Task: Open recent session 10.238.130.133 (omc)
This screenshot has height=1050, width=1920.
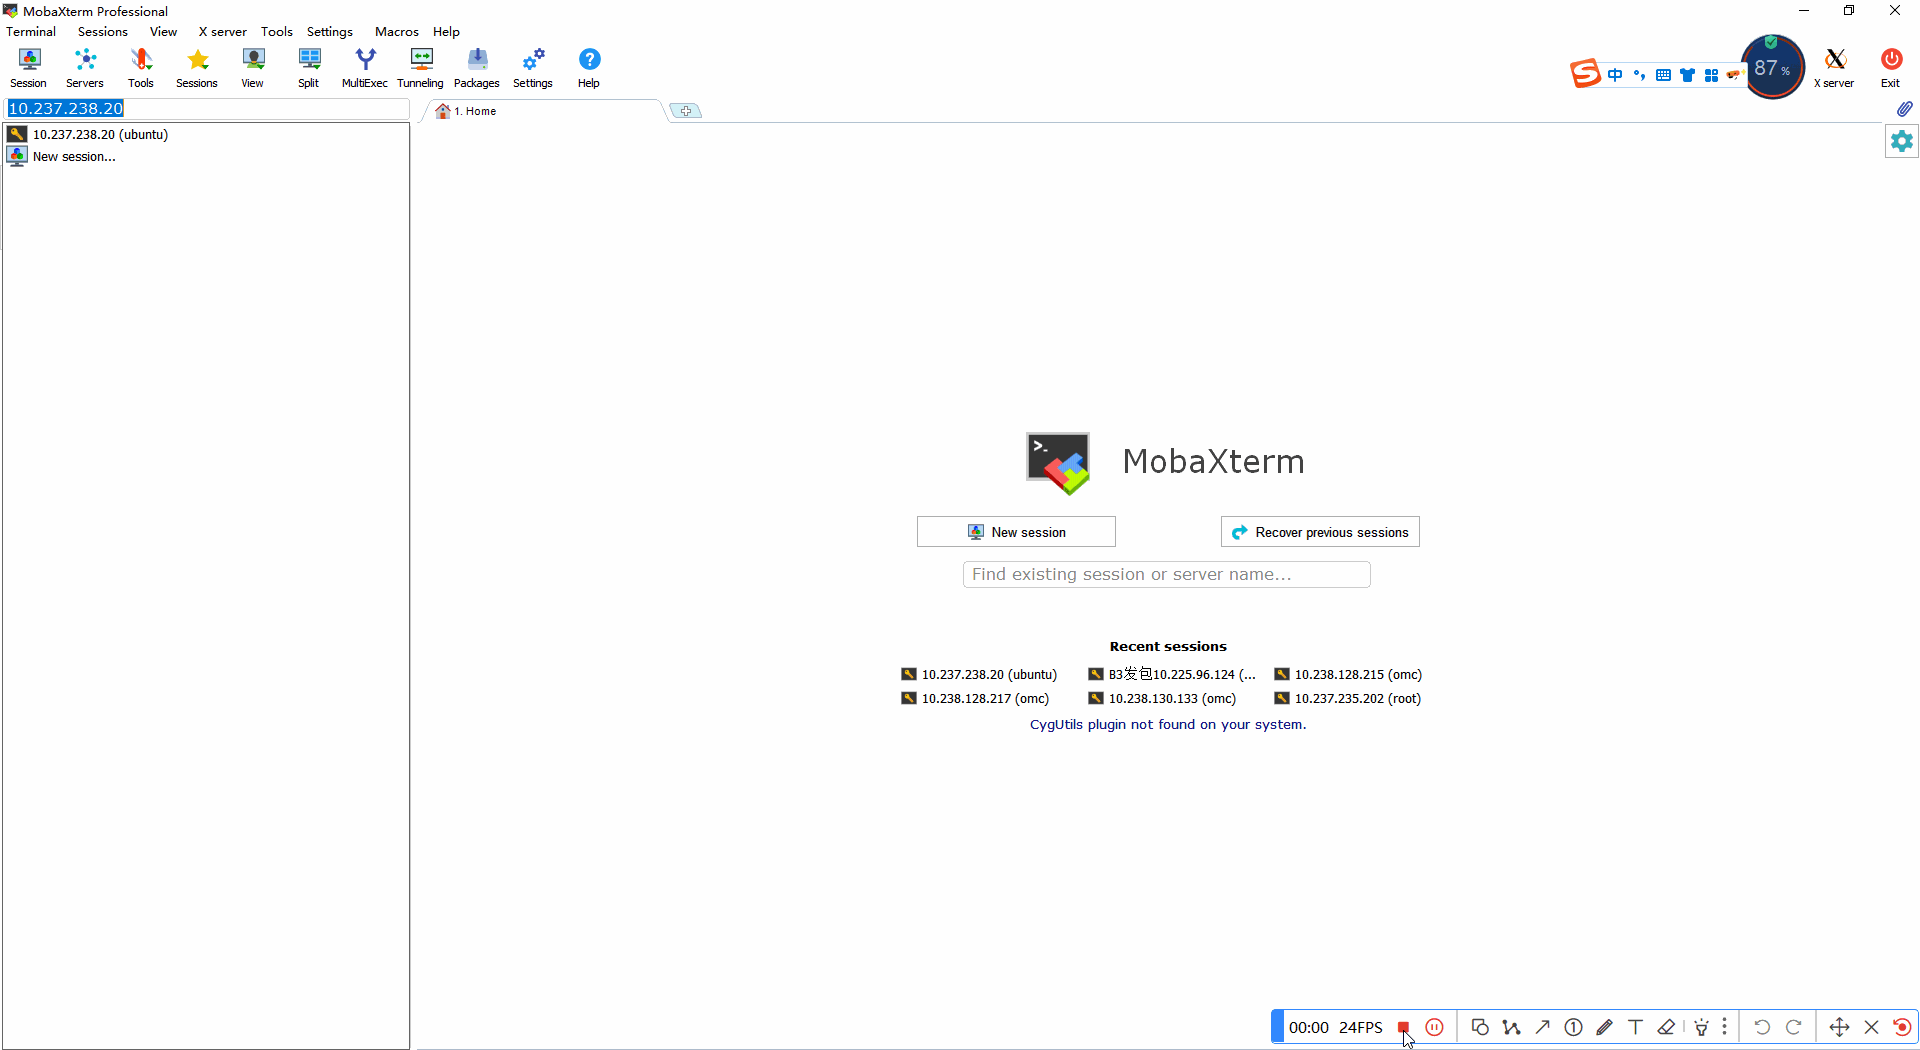Action: coord(1162,699)
